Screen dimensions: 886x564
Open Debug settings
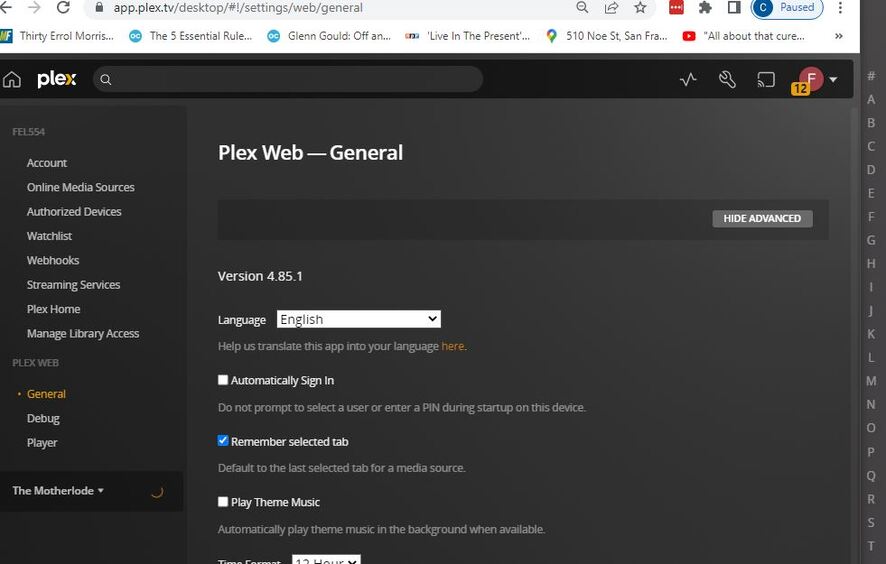point(43,418)
